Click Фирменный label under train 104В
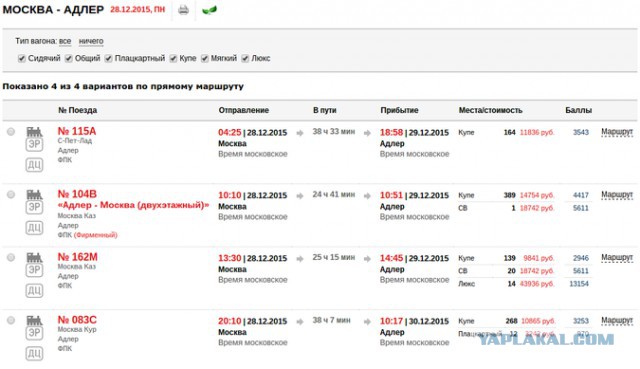Viewport: 640px width, 369px height. tap(96, 235)
